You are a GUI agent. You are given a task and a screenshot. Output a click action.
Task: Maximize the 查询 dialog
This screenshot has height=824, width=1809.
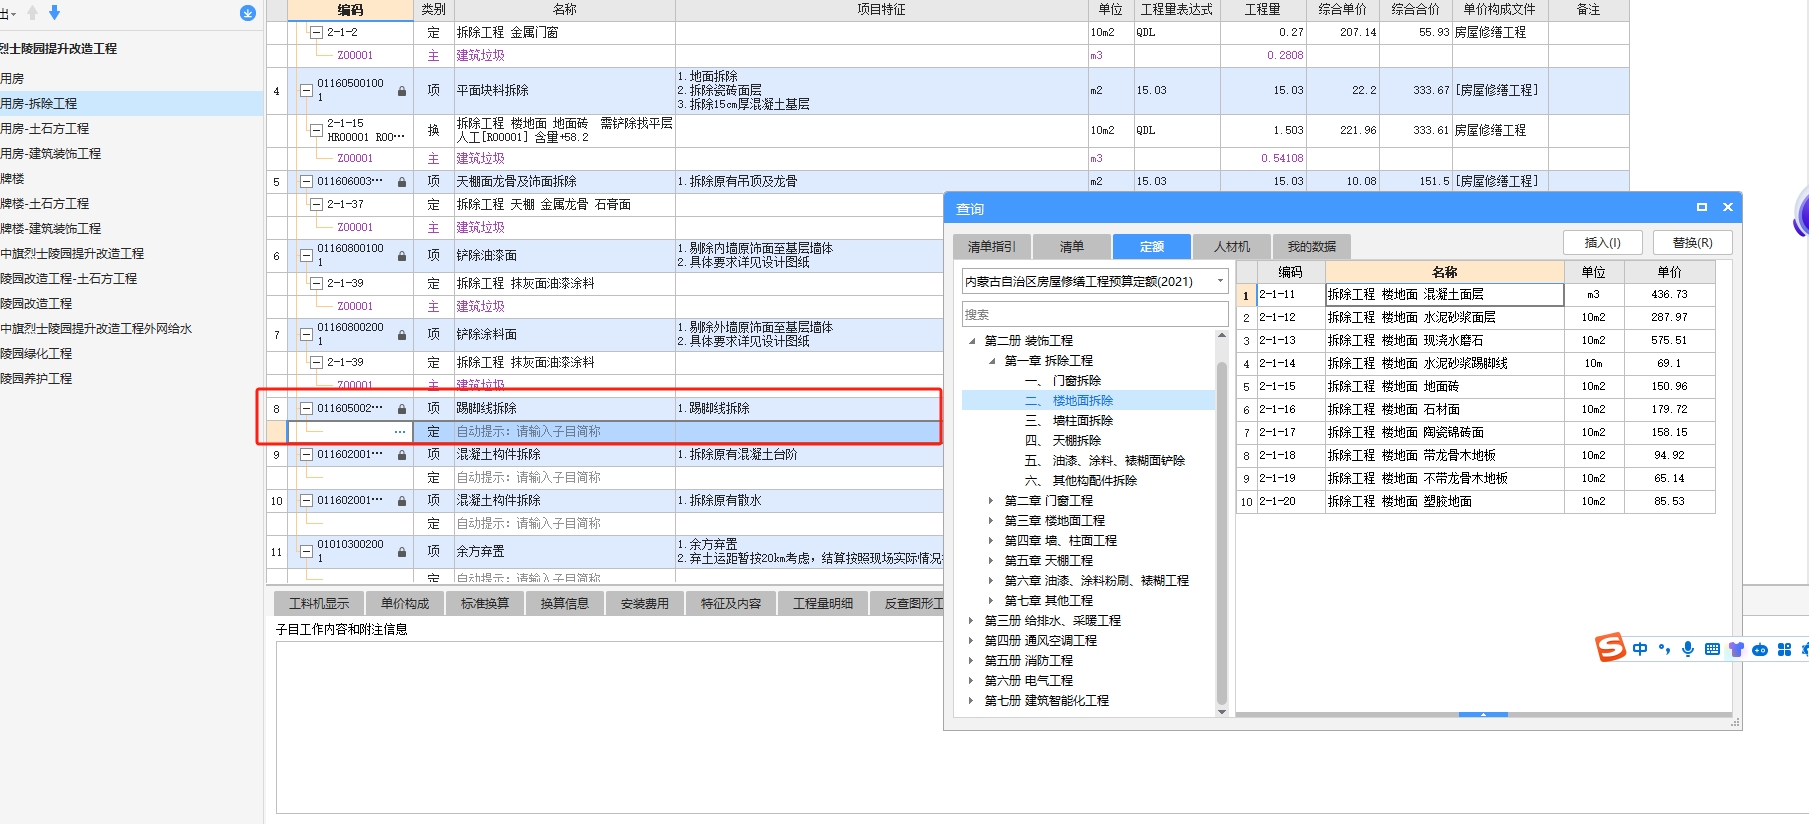1702,207
